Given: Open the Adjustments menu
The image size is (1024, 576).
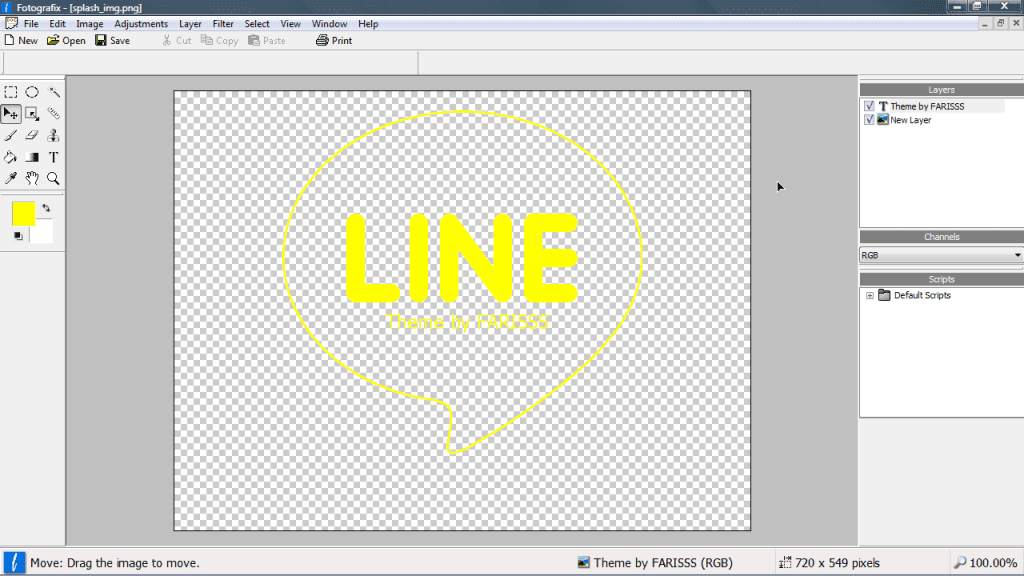Looking at the screenshot, I should click(x=141, y=24).
